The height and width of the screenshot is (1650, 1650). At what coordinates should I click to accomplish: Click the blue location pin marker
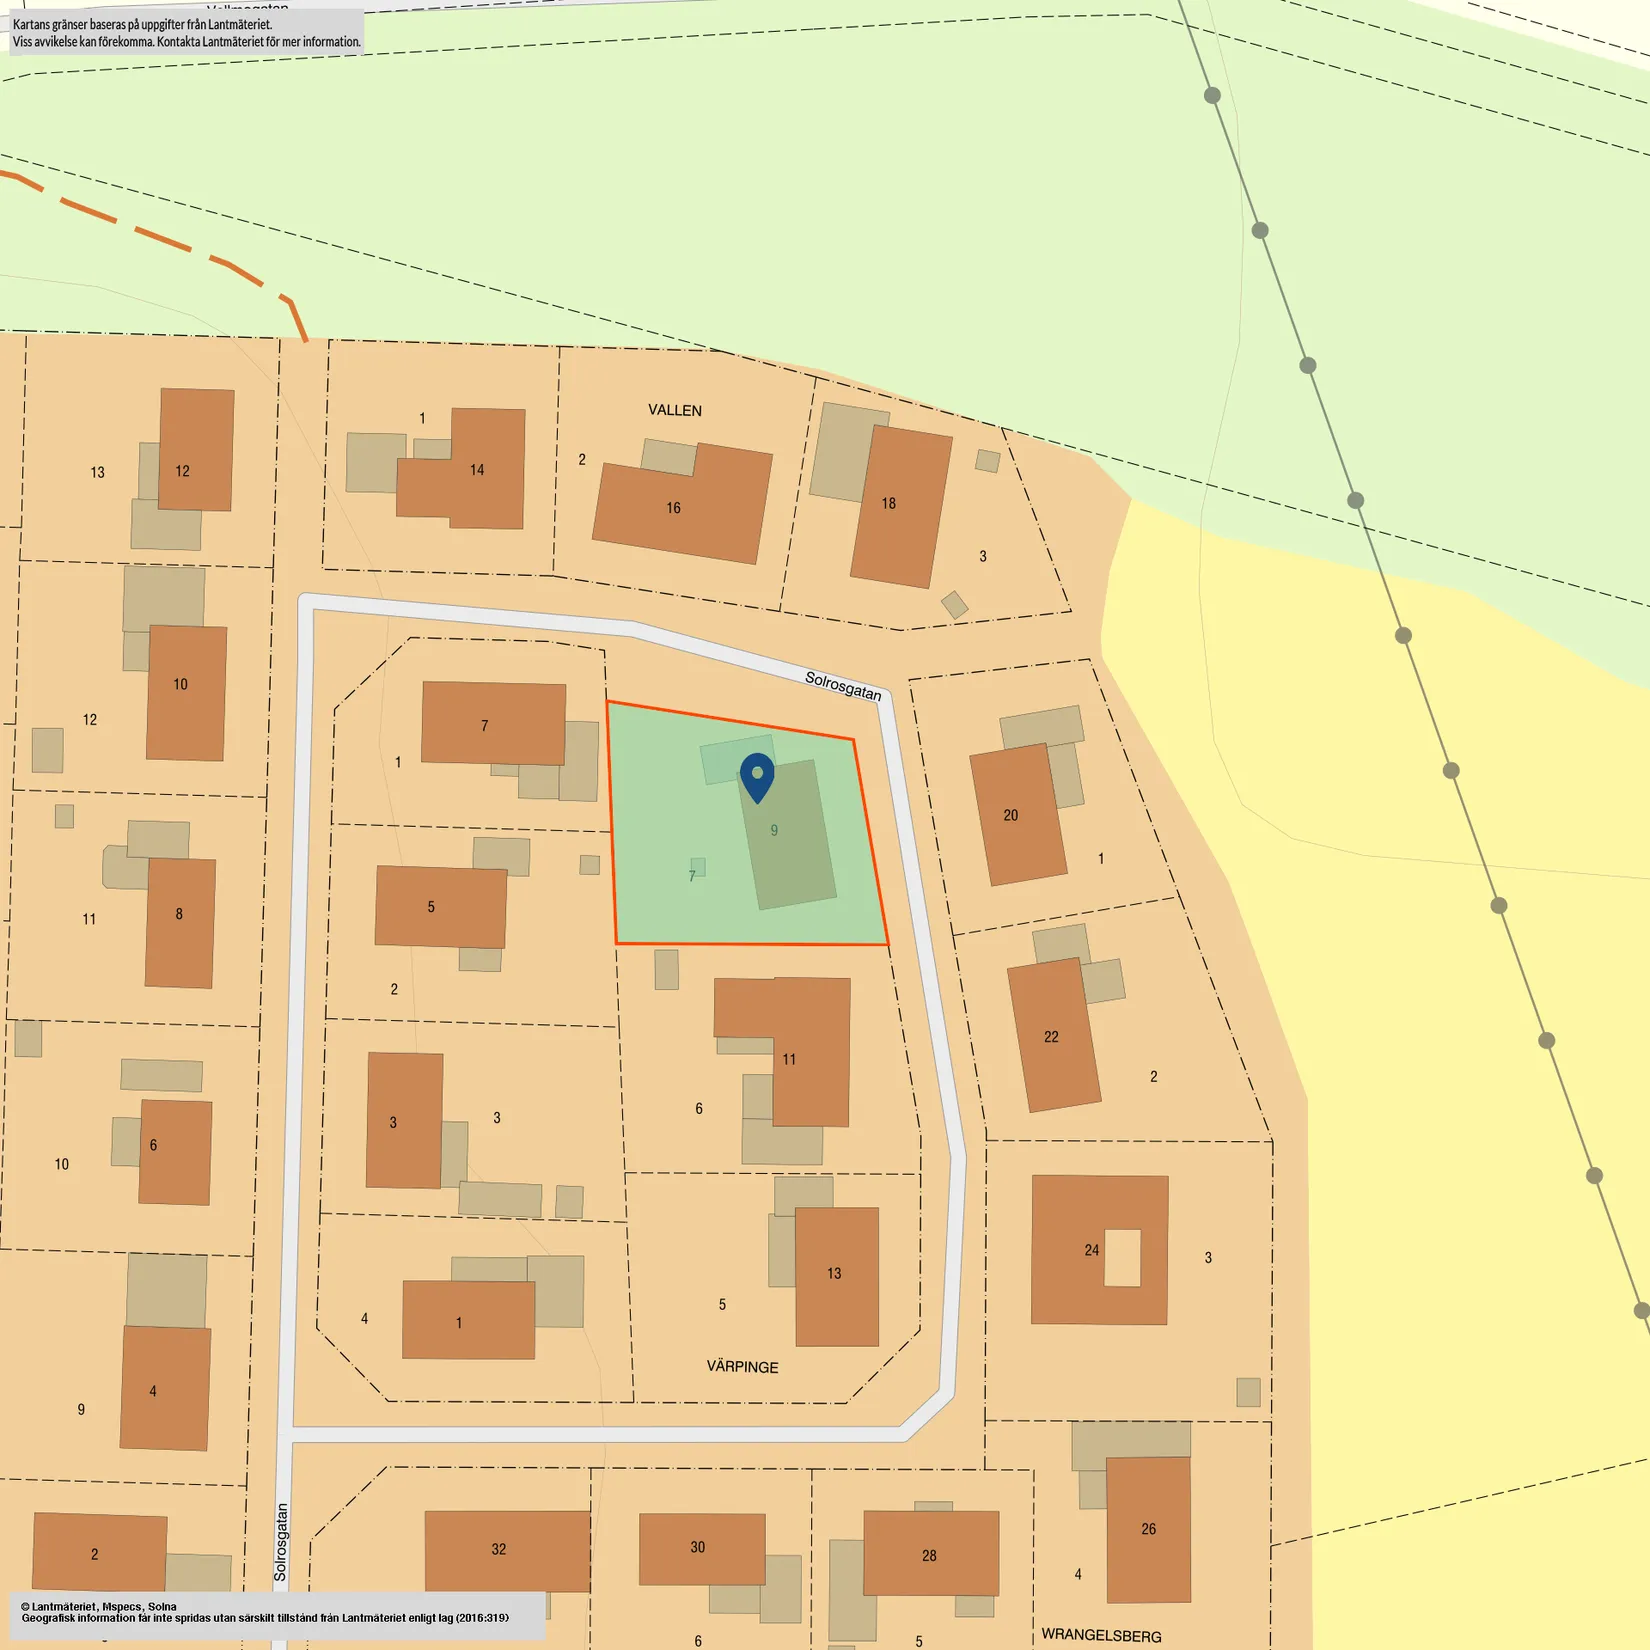point(757,777)
